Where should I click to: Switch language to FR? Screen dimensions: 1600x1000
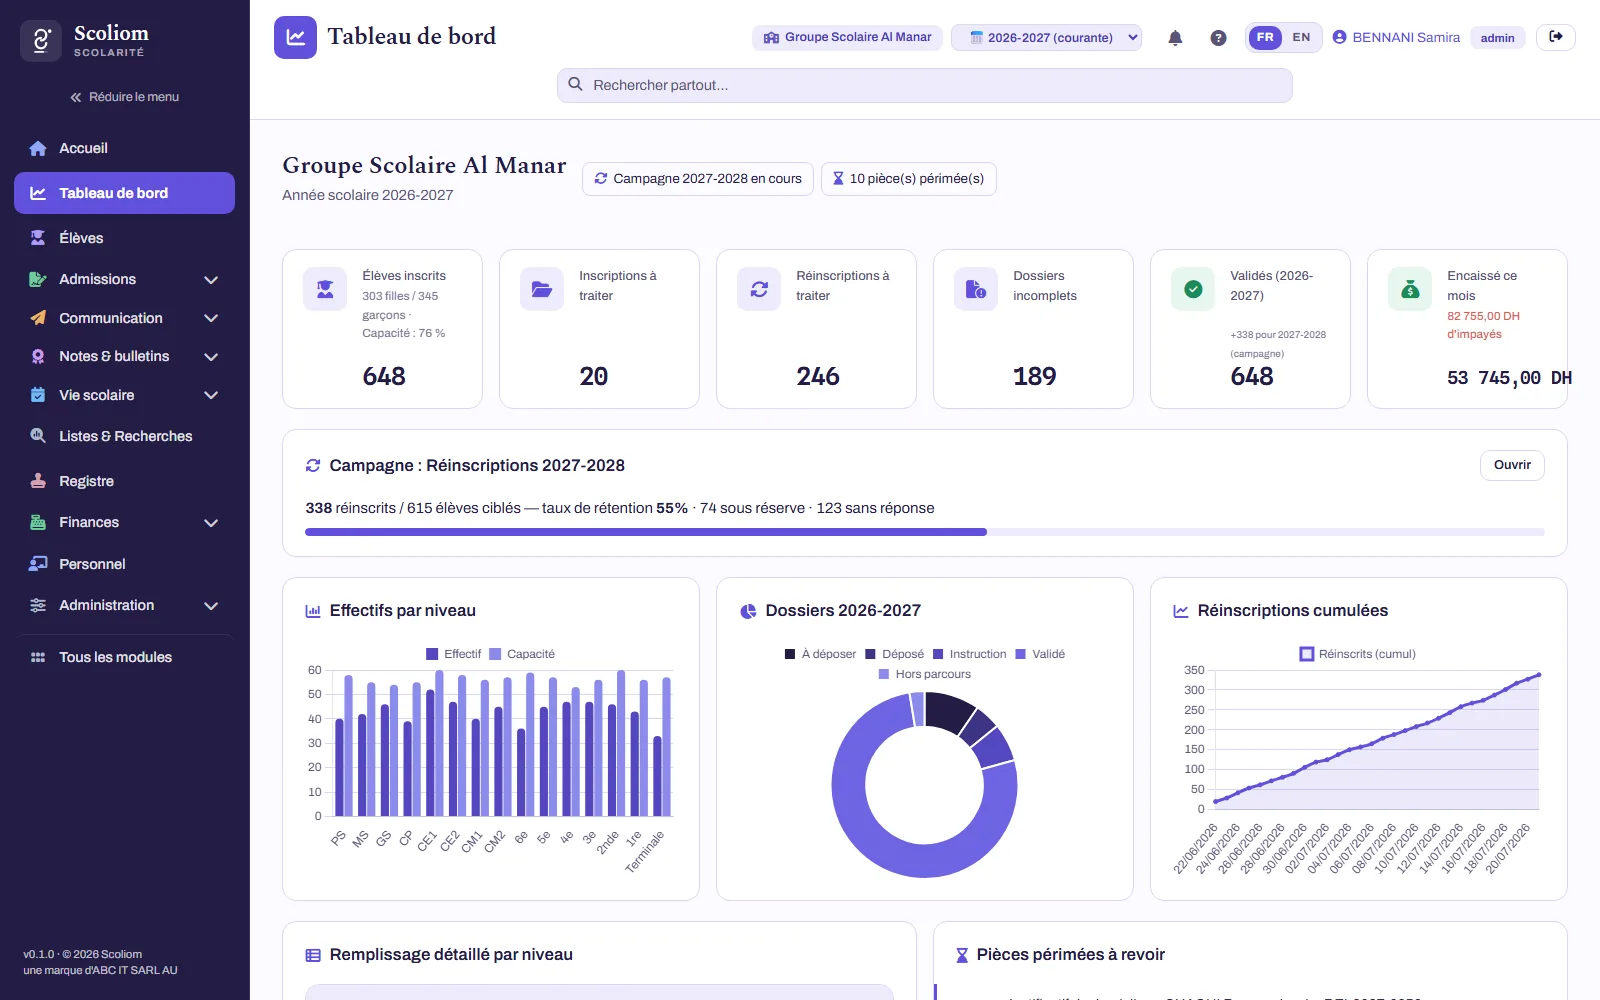1265,37
